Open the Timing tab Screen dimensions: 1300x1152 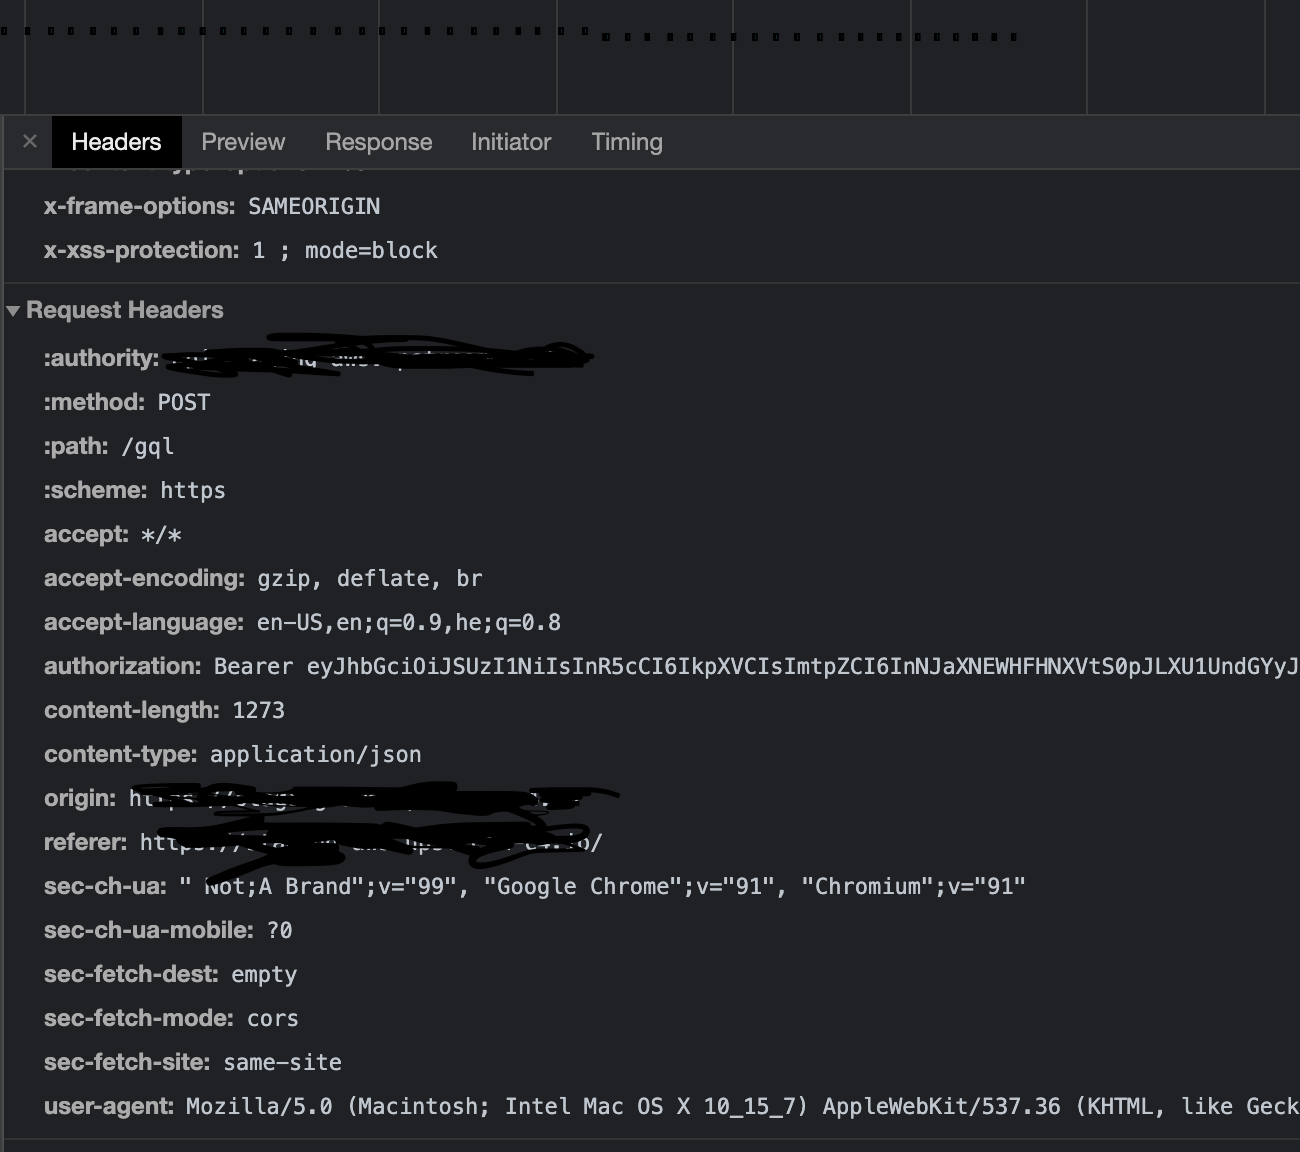pyautogui.click(x=627, y=142)
